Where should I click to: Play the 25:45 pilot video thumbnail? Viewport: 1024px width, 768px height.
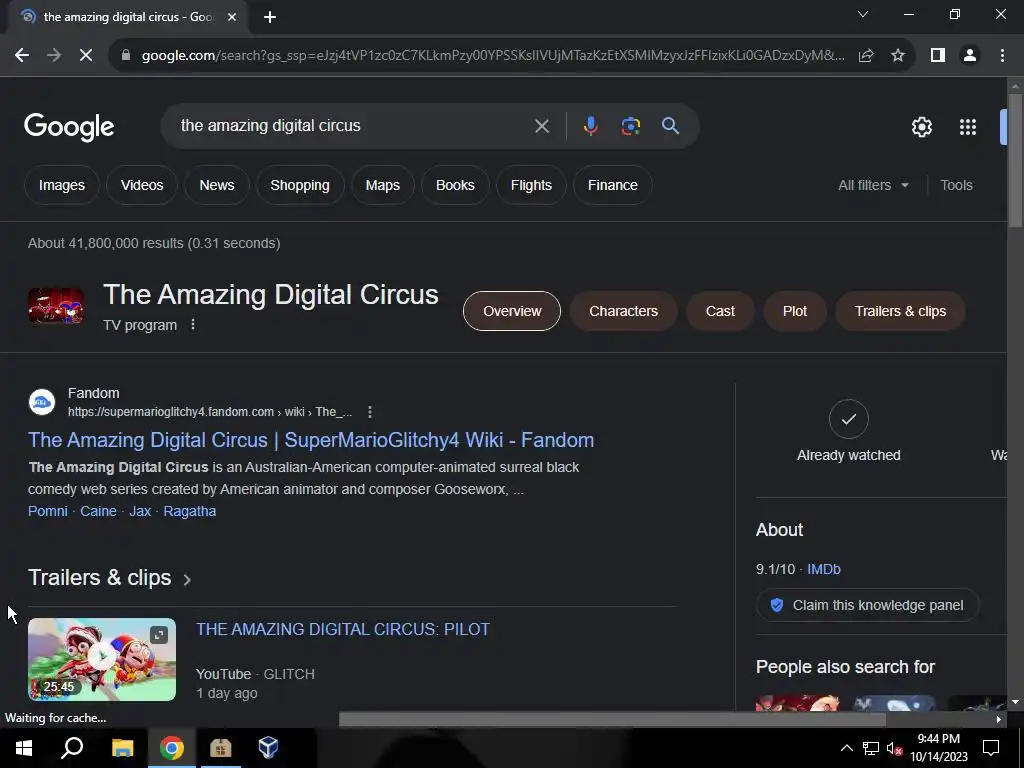point(102,659)
